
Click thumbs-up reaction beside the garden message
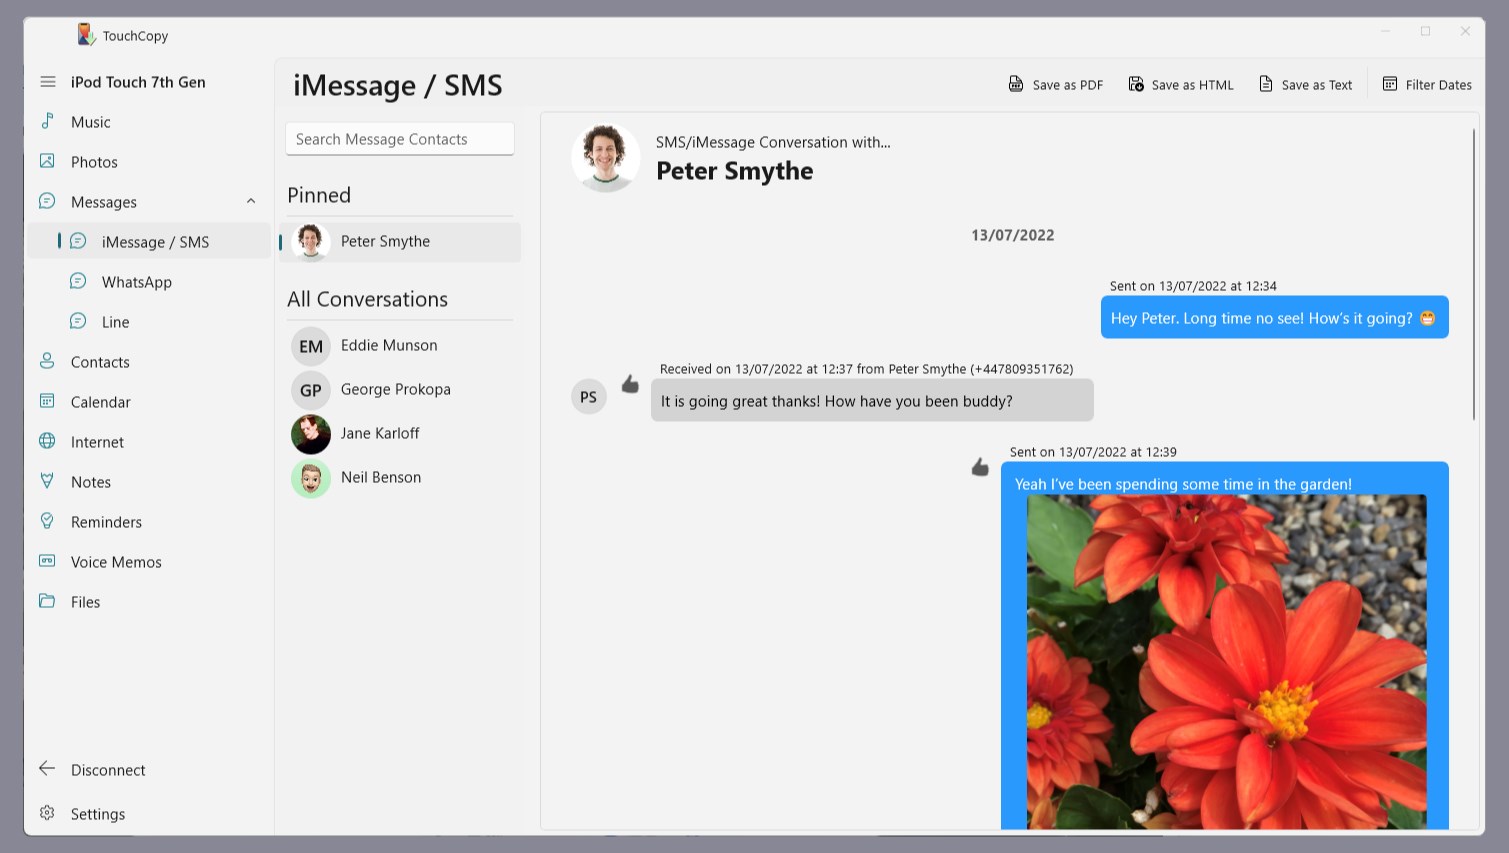980,467
